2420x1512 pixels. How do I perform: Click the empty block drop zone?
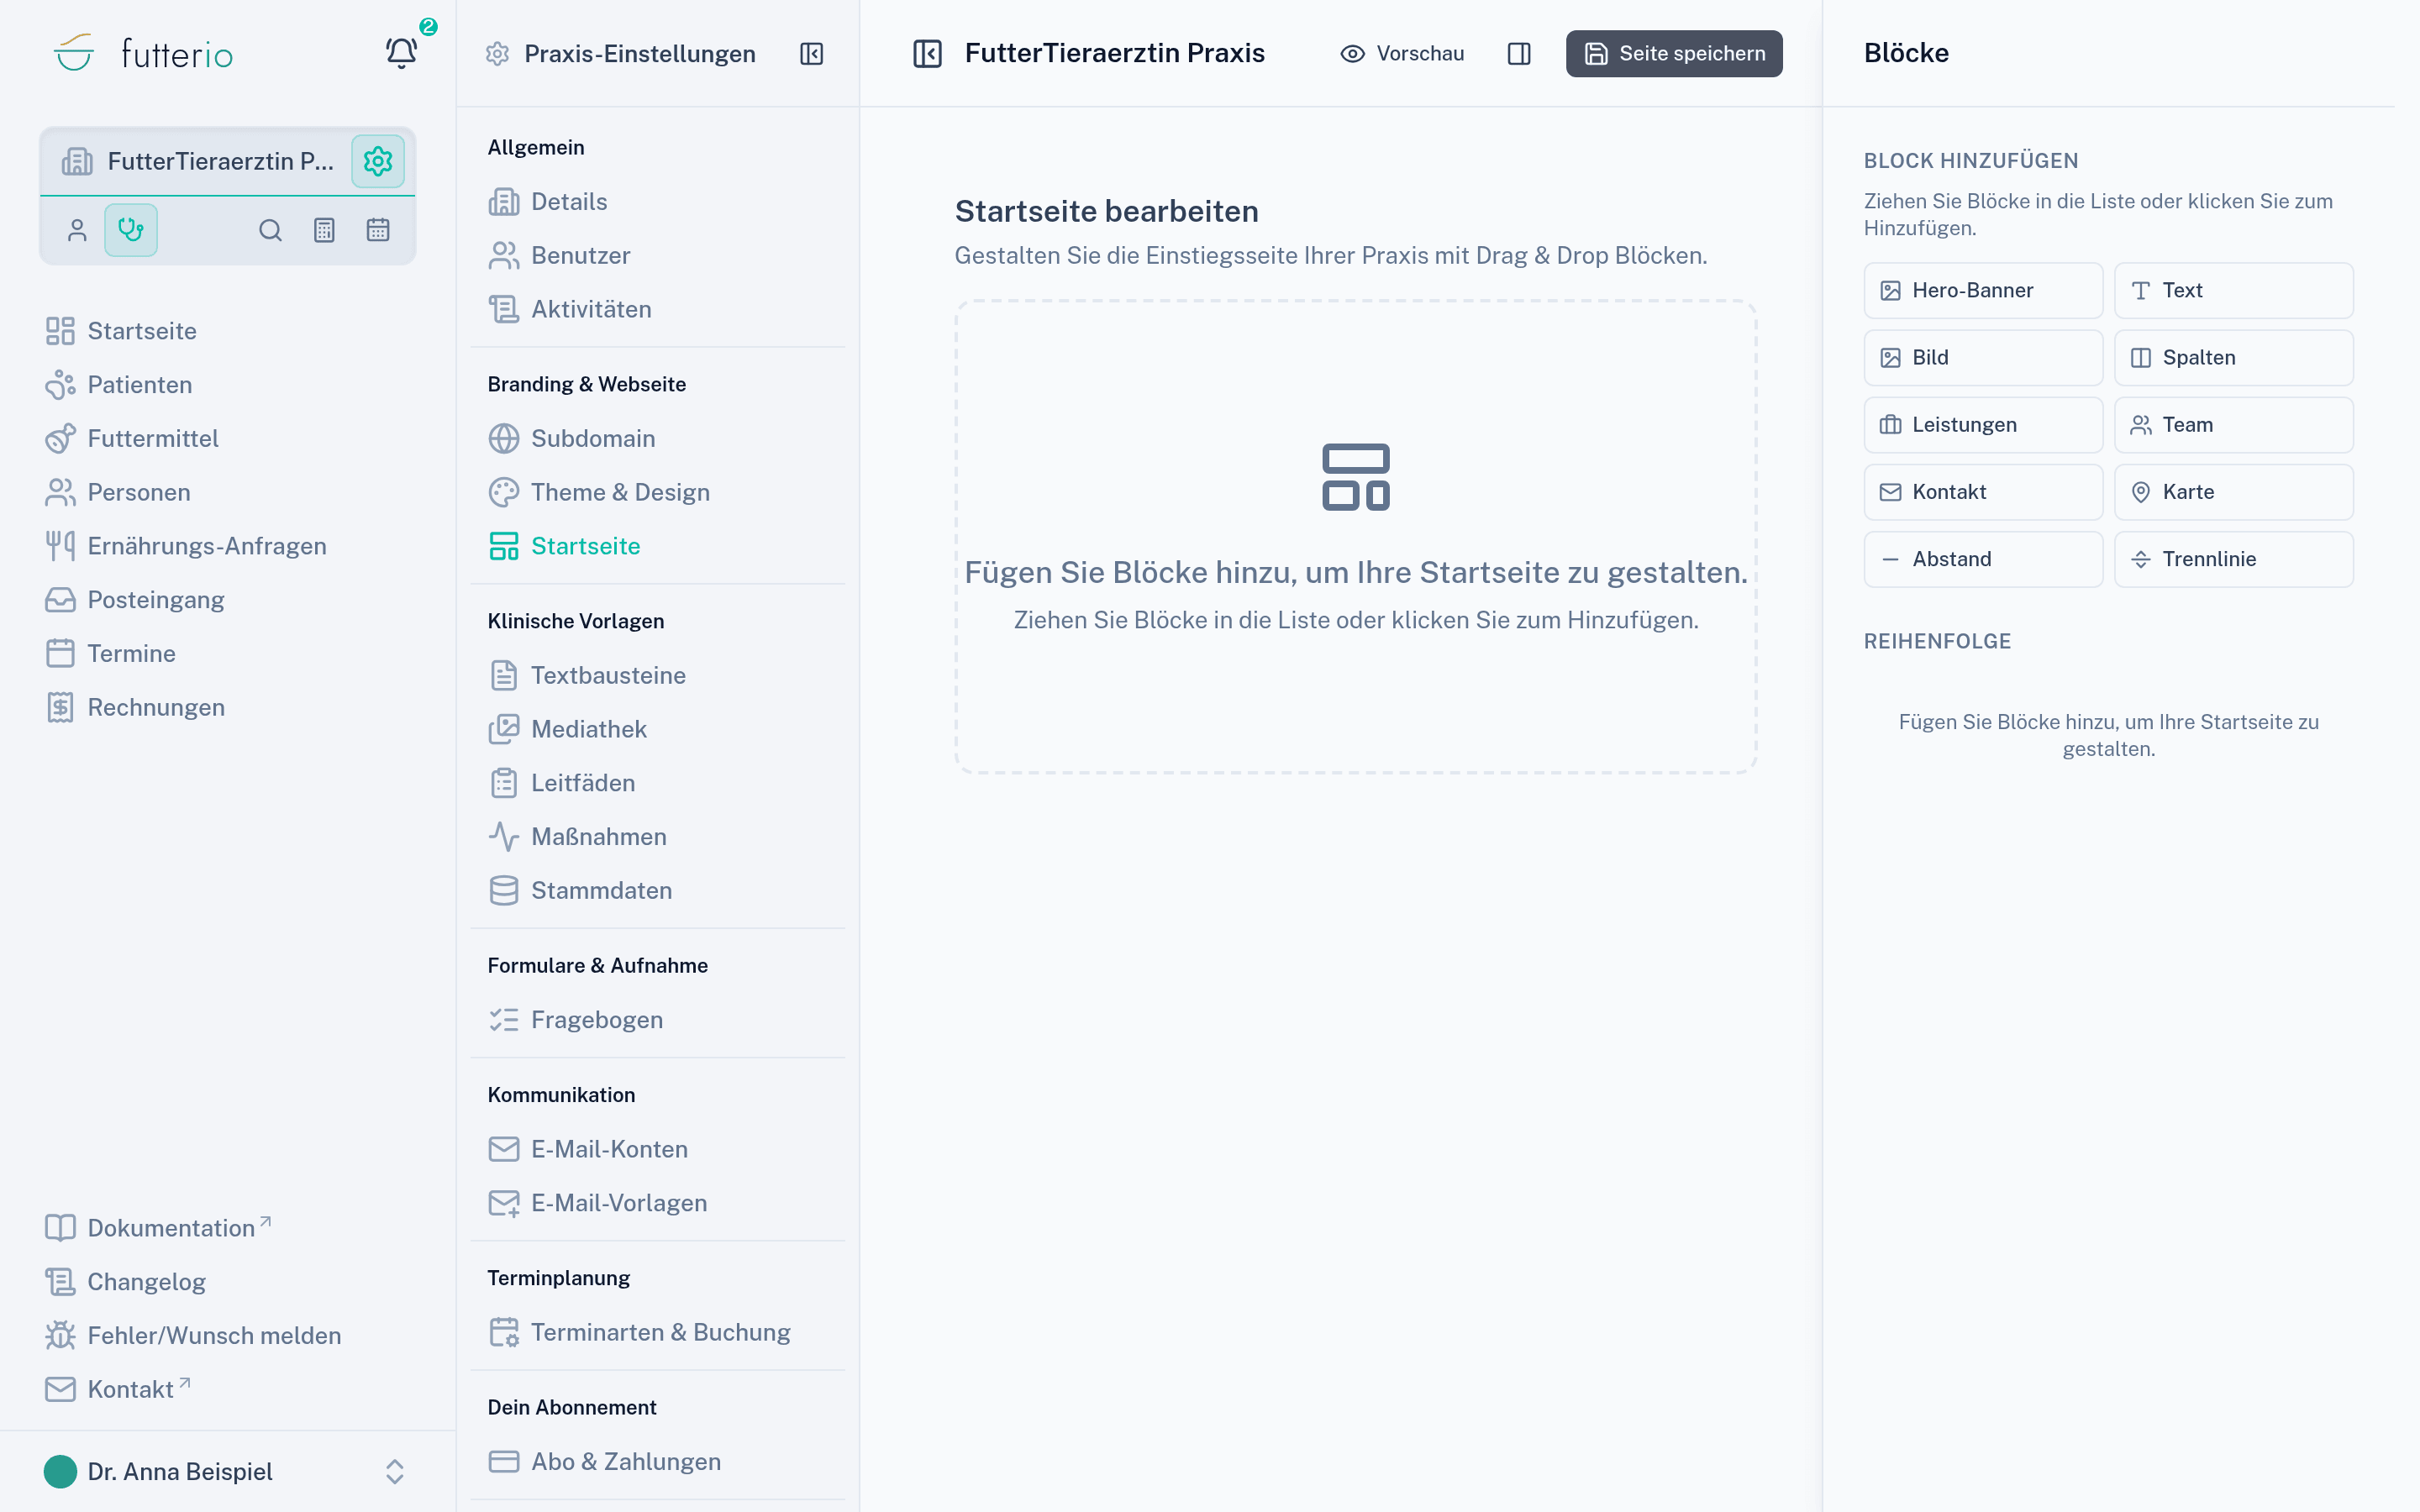[x=1355, y=537]
